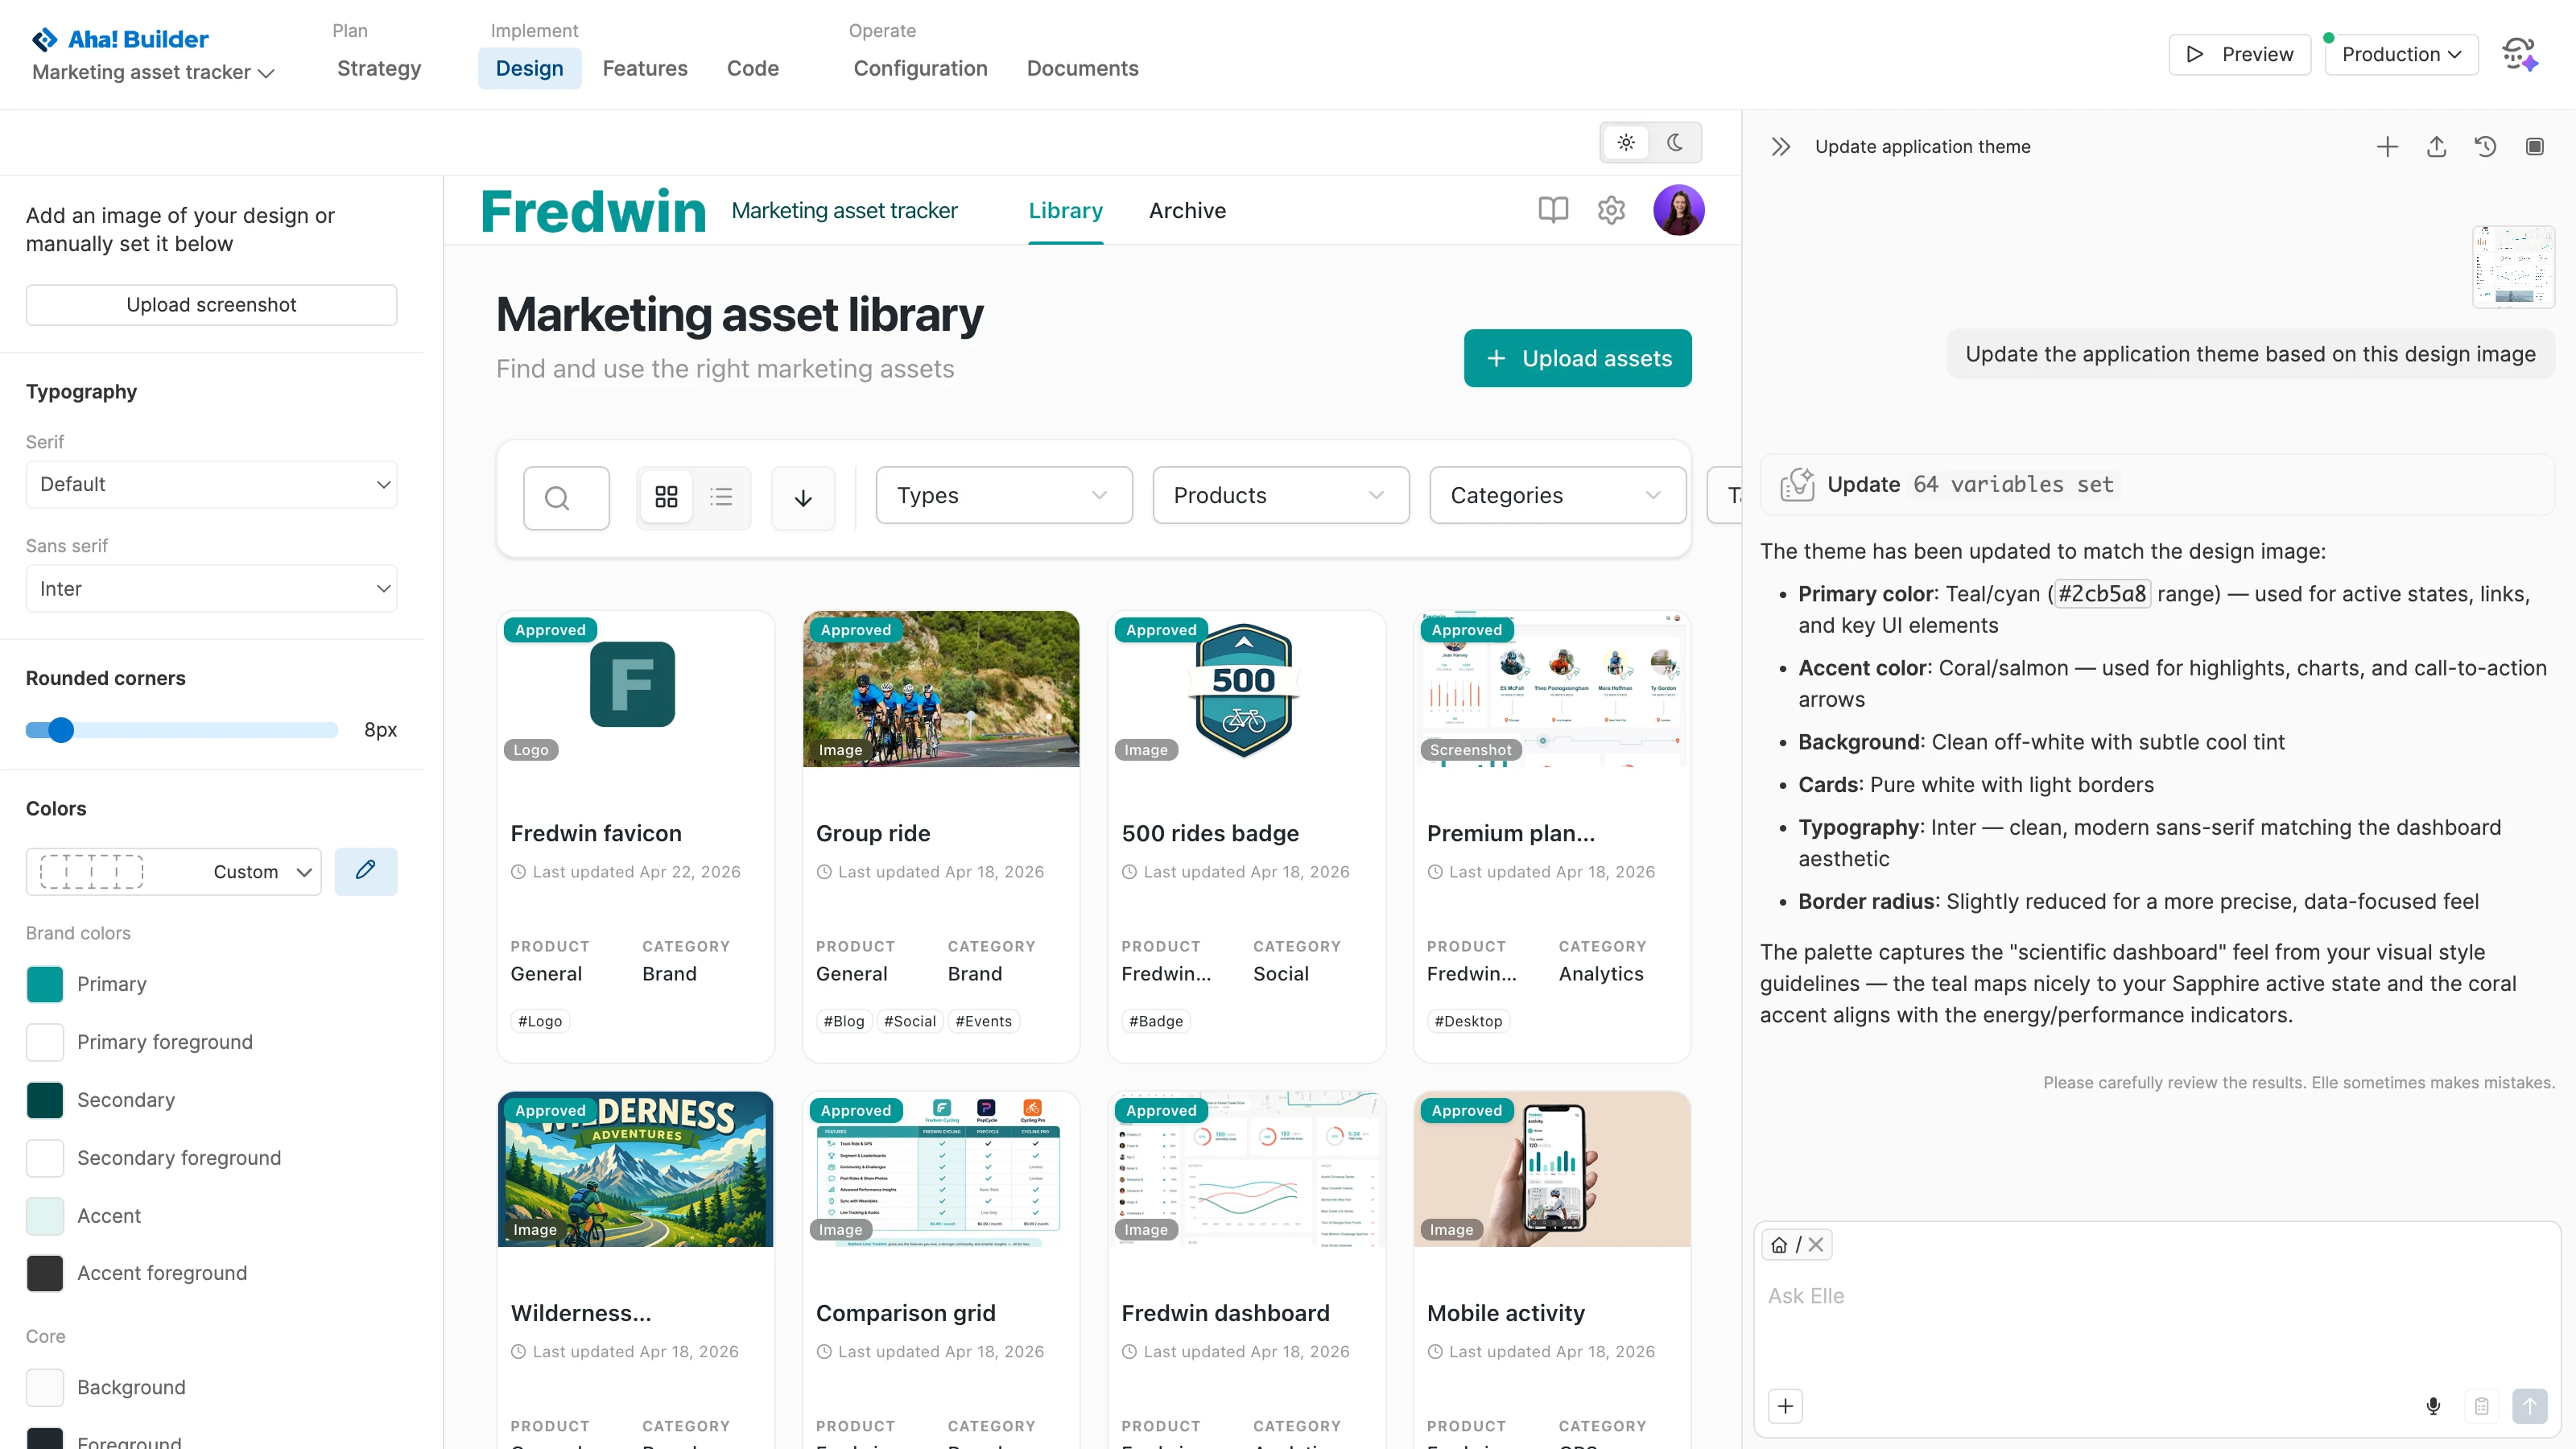
Task: Open the Production environment dropdown
Action: (x=2401, y=54)
